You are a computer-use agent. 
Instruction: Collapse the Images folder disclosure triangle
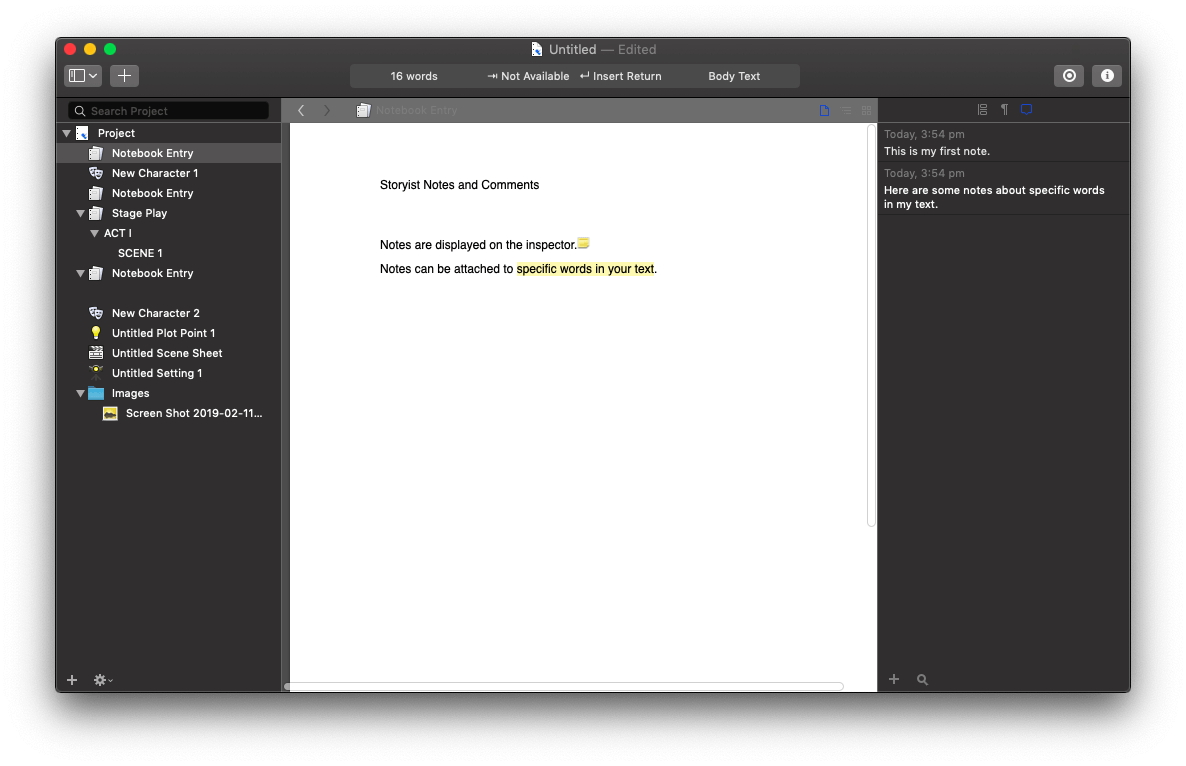coord(80,393)
